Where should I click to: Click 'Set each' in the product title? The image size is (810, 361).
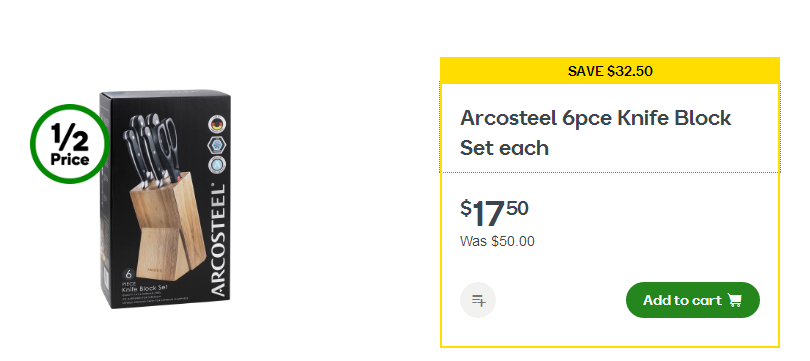(x=504, y=148)
